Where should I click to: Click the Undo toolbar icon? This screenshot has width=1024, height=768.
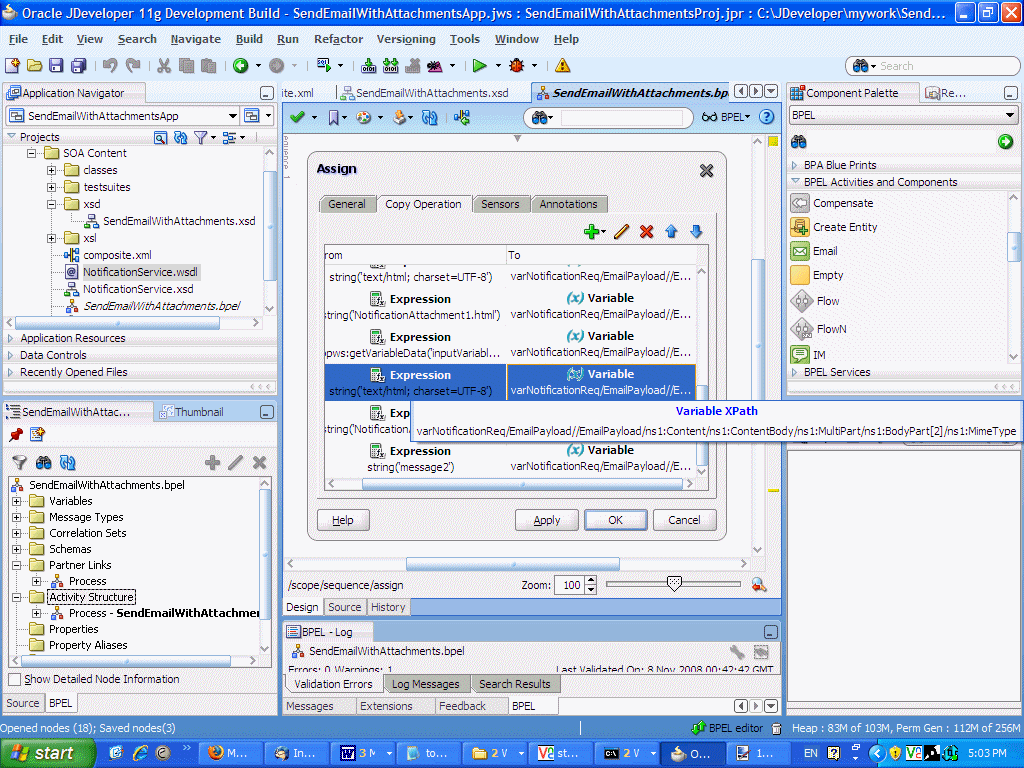110,65
